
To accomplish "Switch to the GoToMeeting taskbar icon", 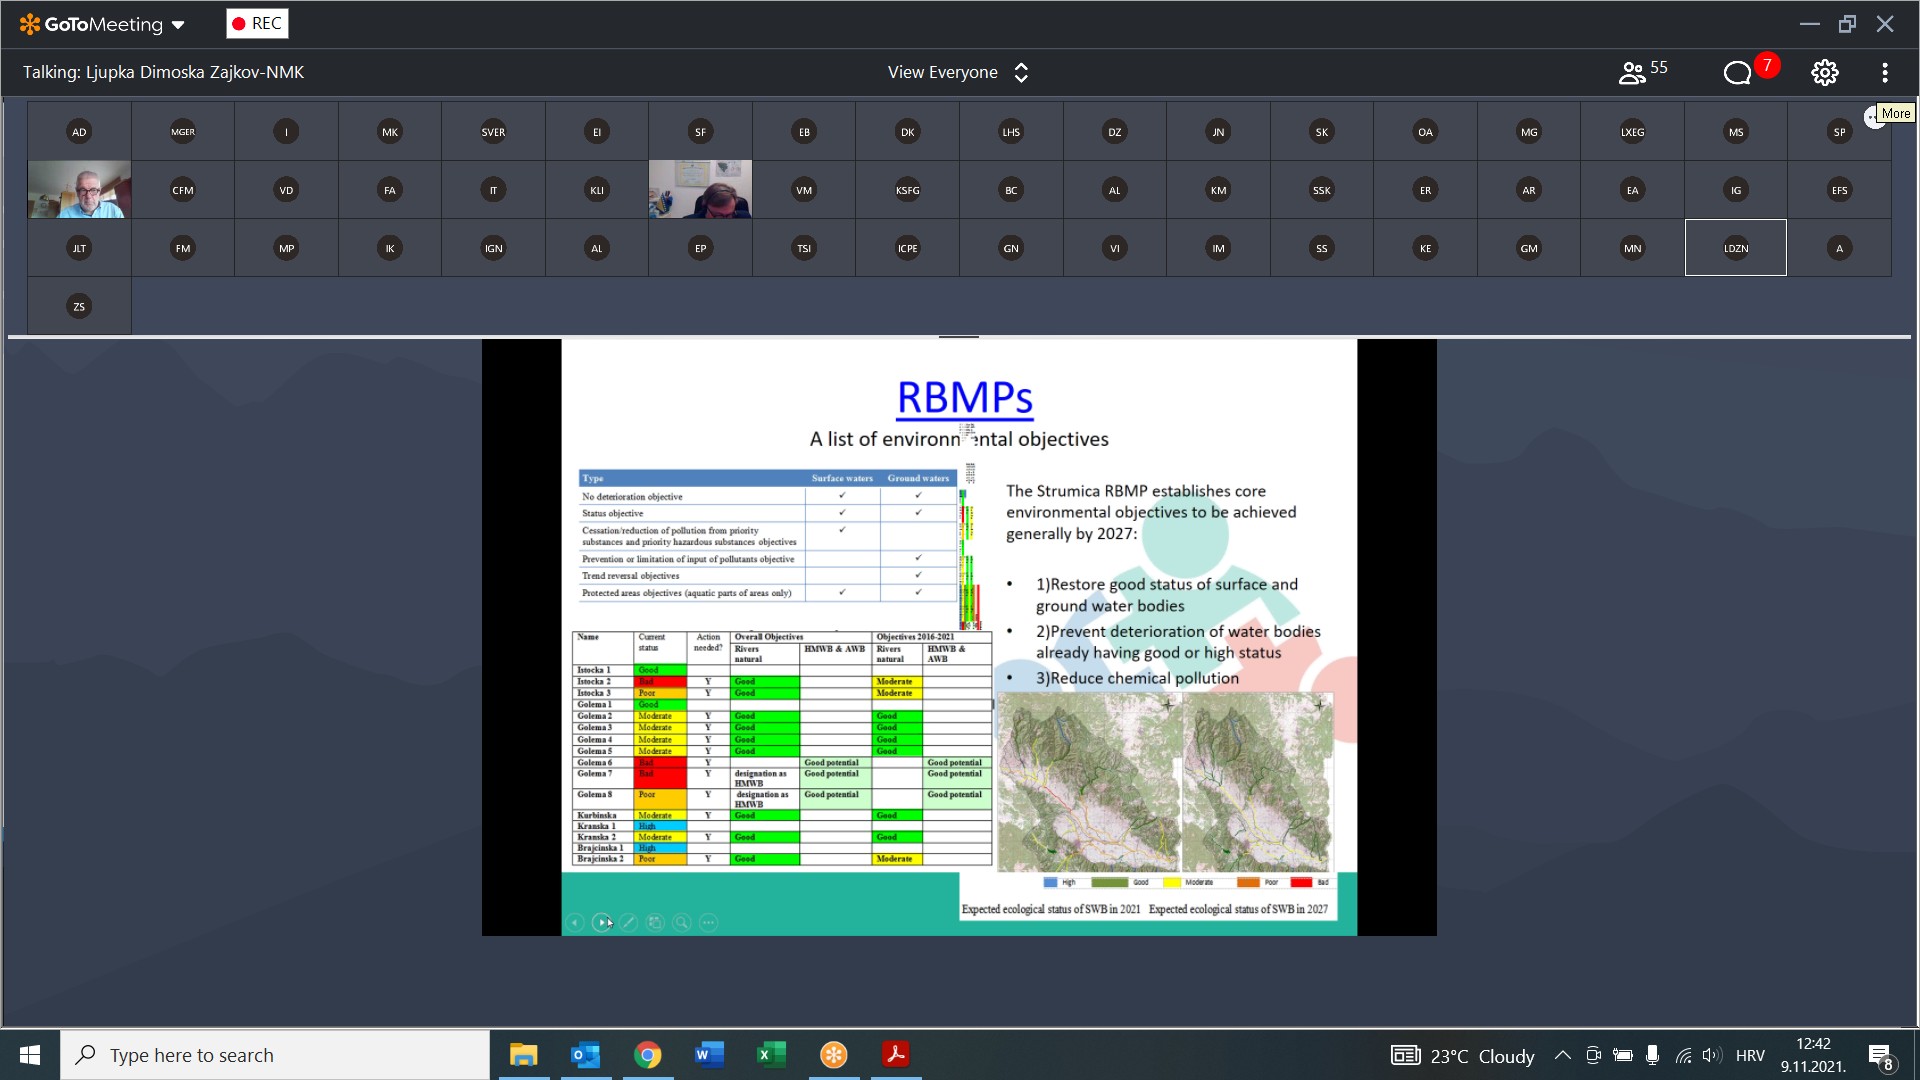I will click(833, 1055).
